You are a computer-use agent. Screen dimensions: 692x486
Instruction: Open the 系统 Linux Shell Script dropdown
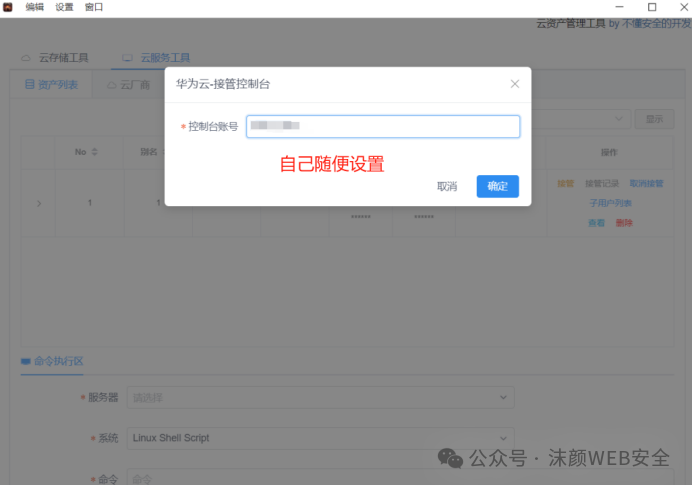click(x=320, y=438)
